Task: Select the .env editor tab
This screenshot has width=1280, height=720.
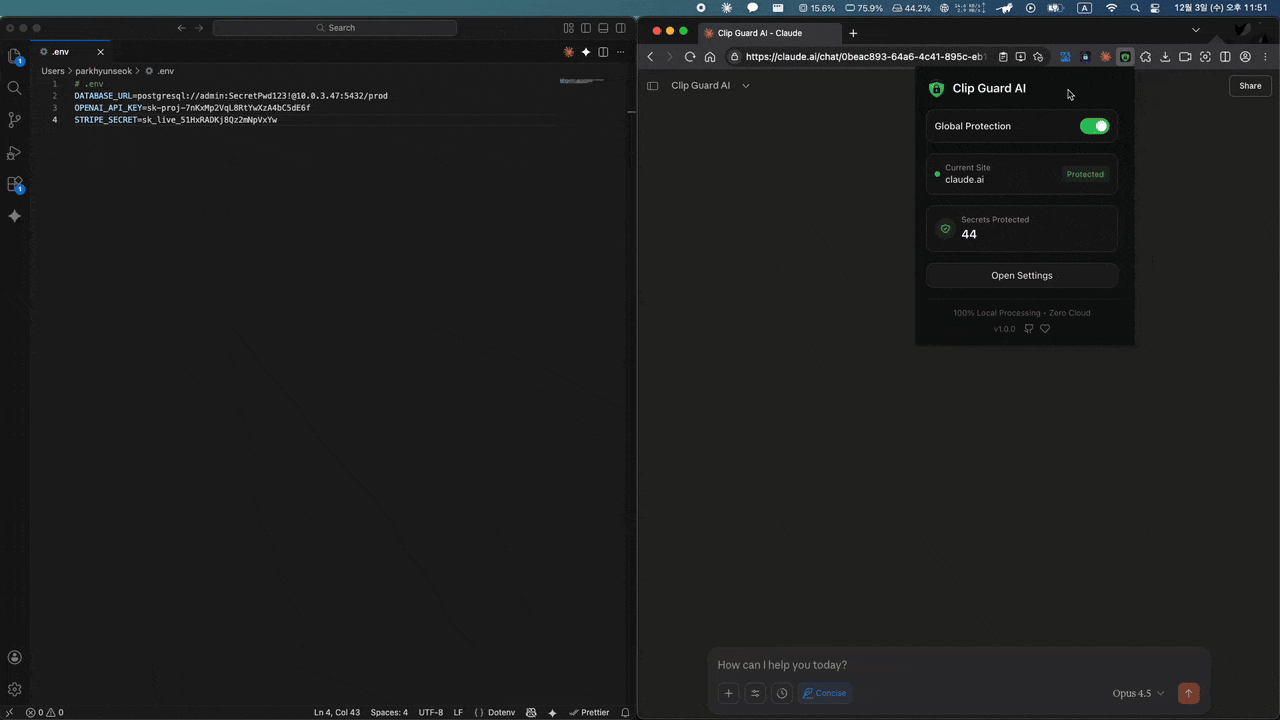Action: click(60, 52)
